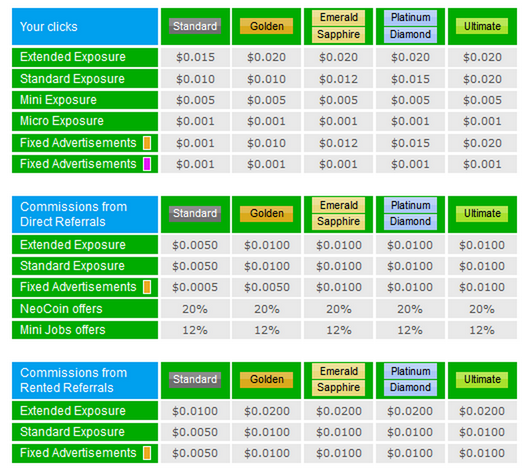This screenshot has height=472, width=530.
Task: Choose Diamond badge in Direct Referrals header
Action: pos(410,222)
